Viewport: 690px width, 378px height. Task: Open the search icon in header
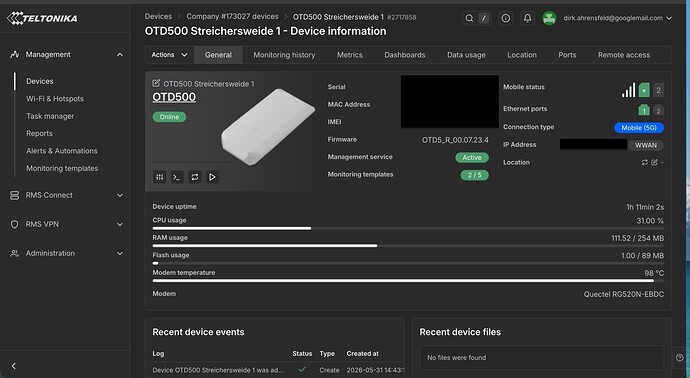click(x=470, y=18)
